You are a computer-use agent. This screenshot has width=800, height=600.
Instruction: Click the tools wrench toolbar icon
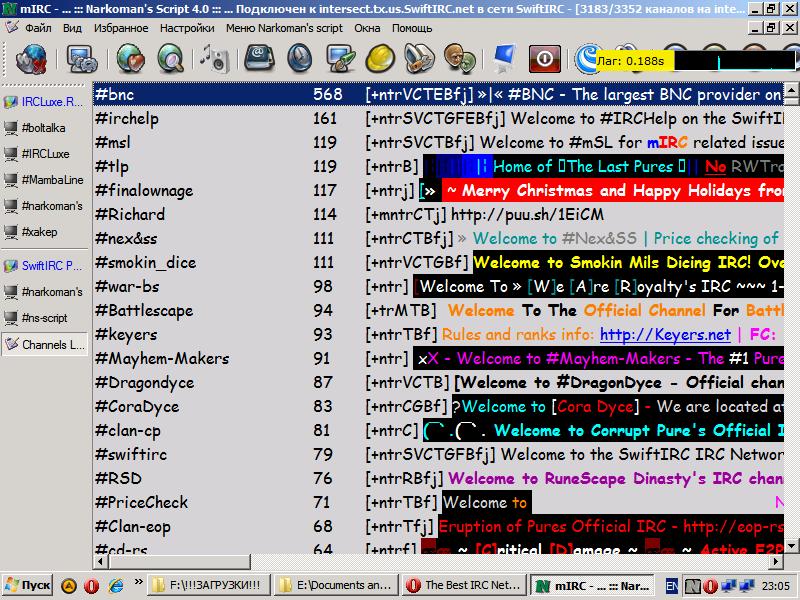pos(419,59)
